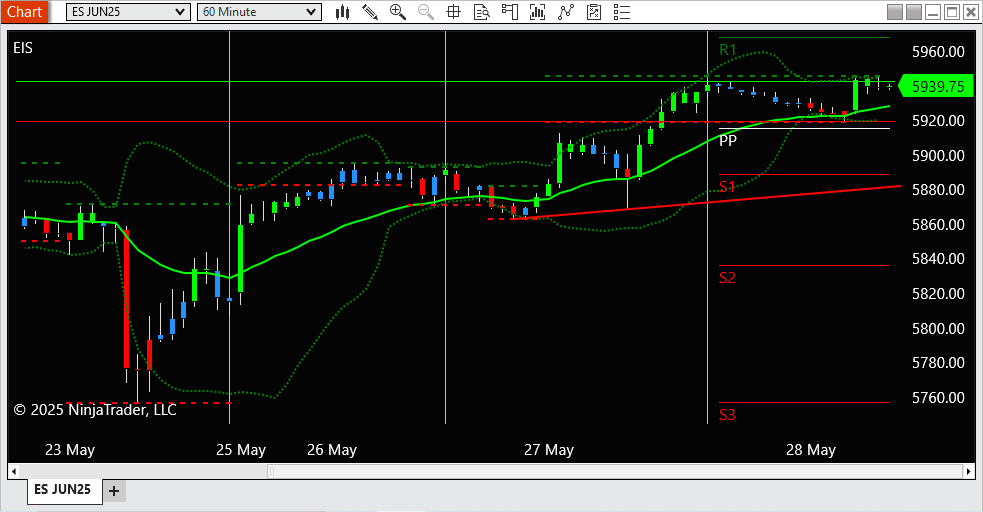Image resolution: width=983 pixels, height=512 pixels.
Task: Click the 5800.00 price axis label
Action: 938,328
